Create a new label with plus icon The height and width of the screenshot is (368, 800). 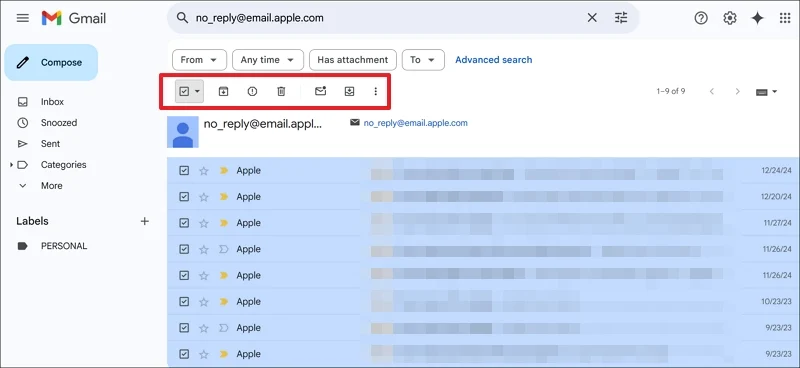(145, 221)
